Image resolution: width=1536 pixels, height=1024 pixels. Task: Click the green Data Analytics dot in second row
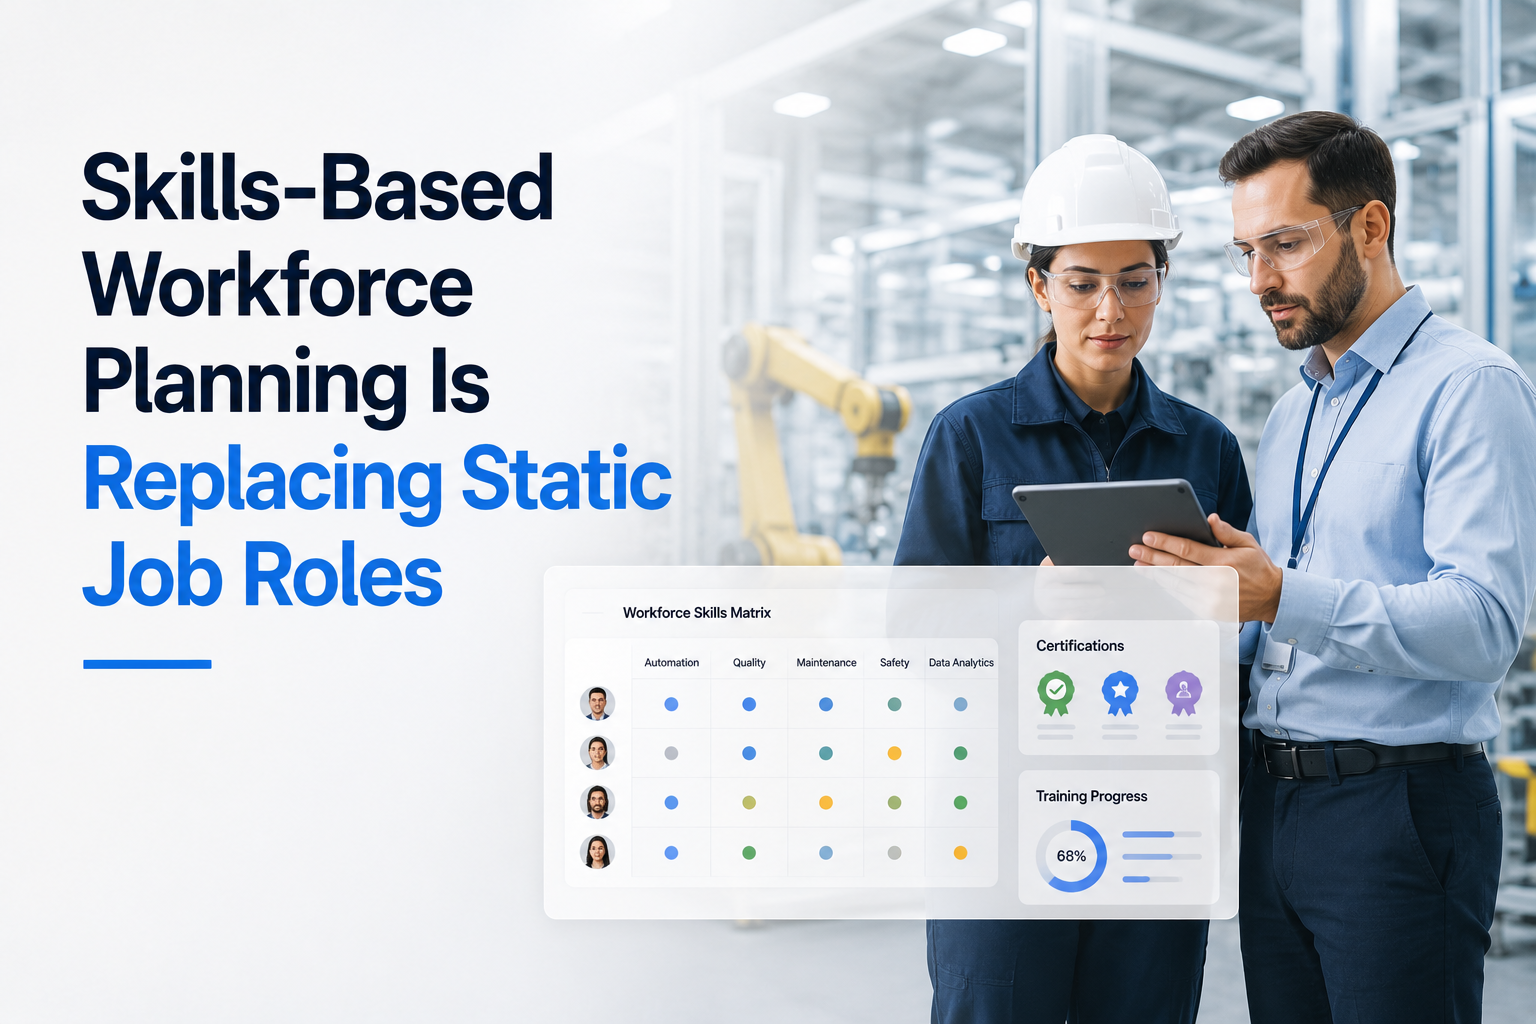pyautogui.click(x=960, y=753)
